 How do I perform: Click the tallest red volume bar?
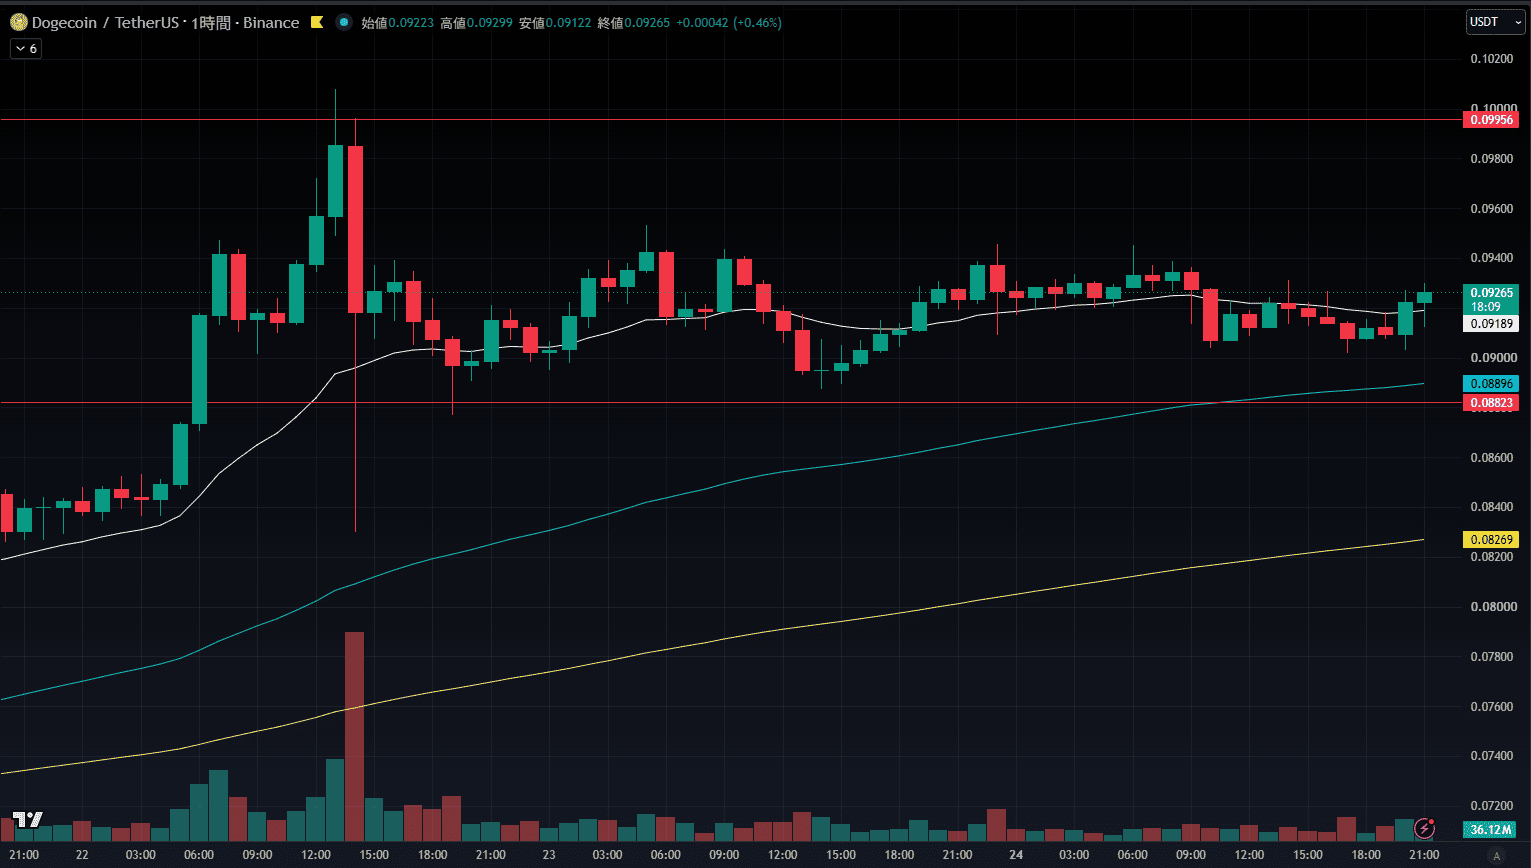[354, 736]
